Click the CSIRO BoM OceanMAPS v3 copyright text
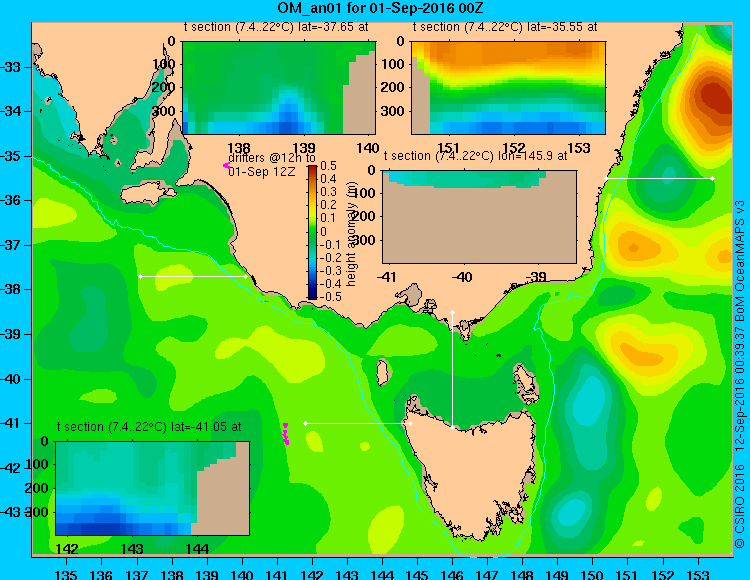 pos(740,374)
